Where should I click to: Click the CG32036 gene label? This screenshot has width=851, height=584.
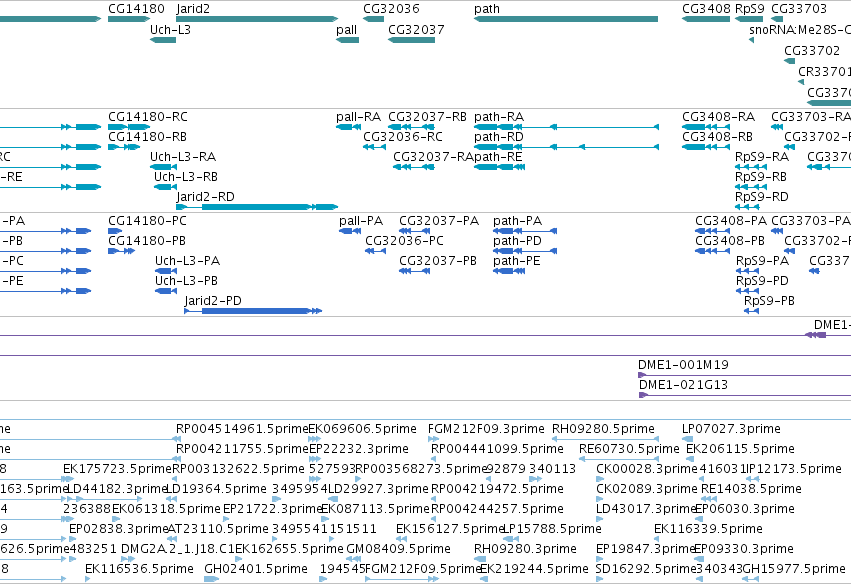click(x=391, y=9)
